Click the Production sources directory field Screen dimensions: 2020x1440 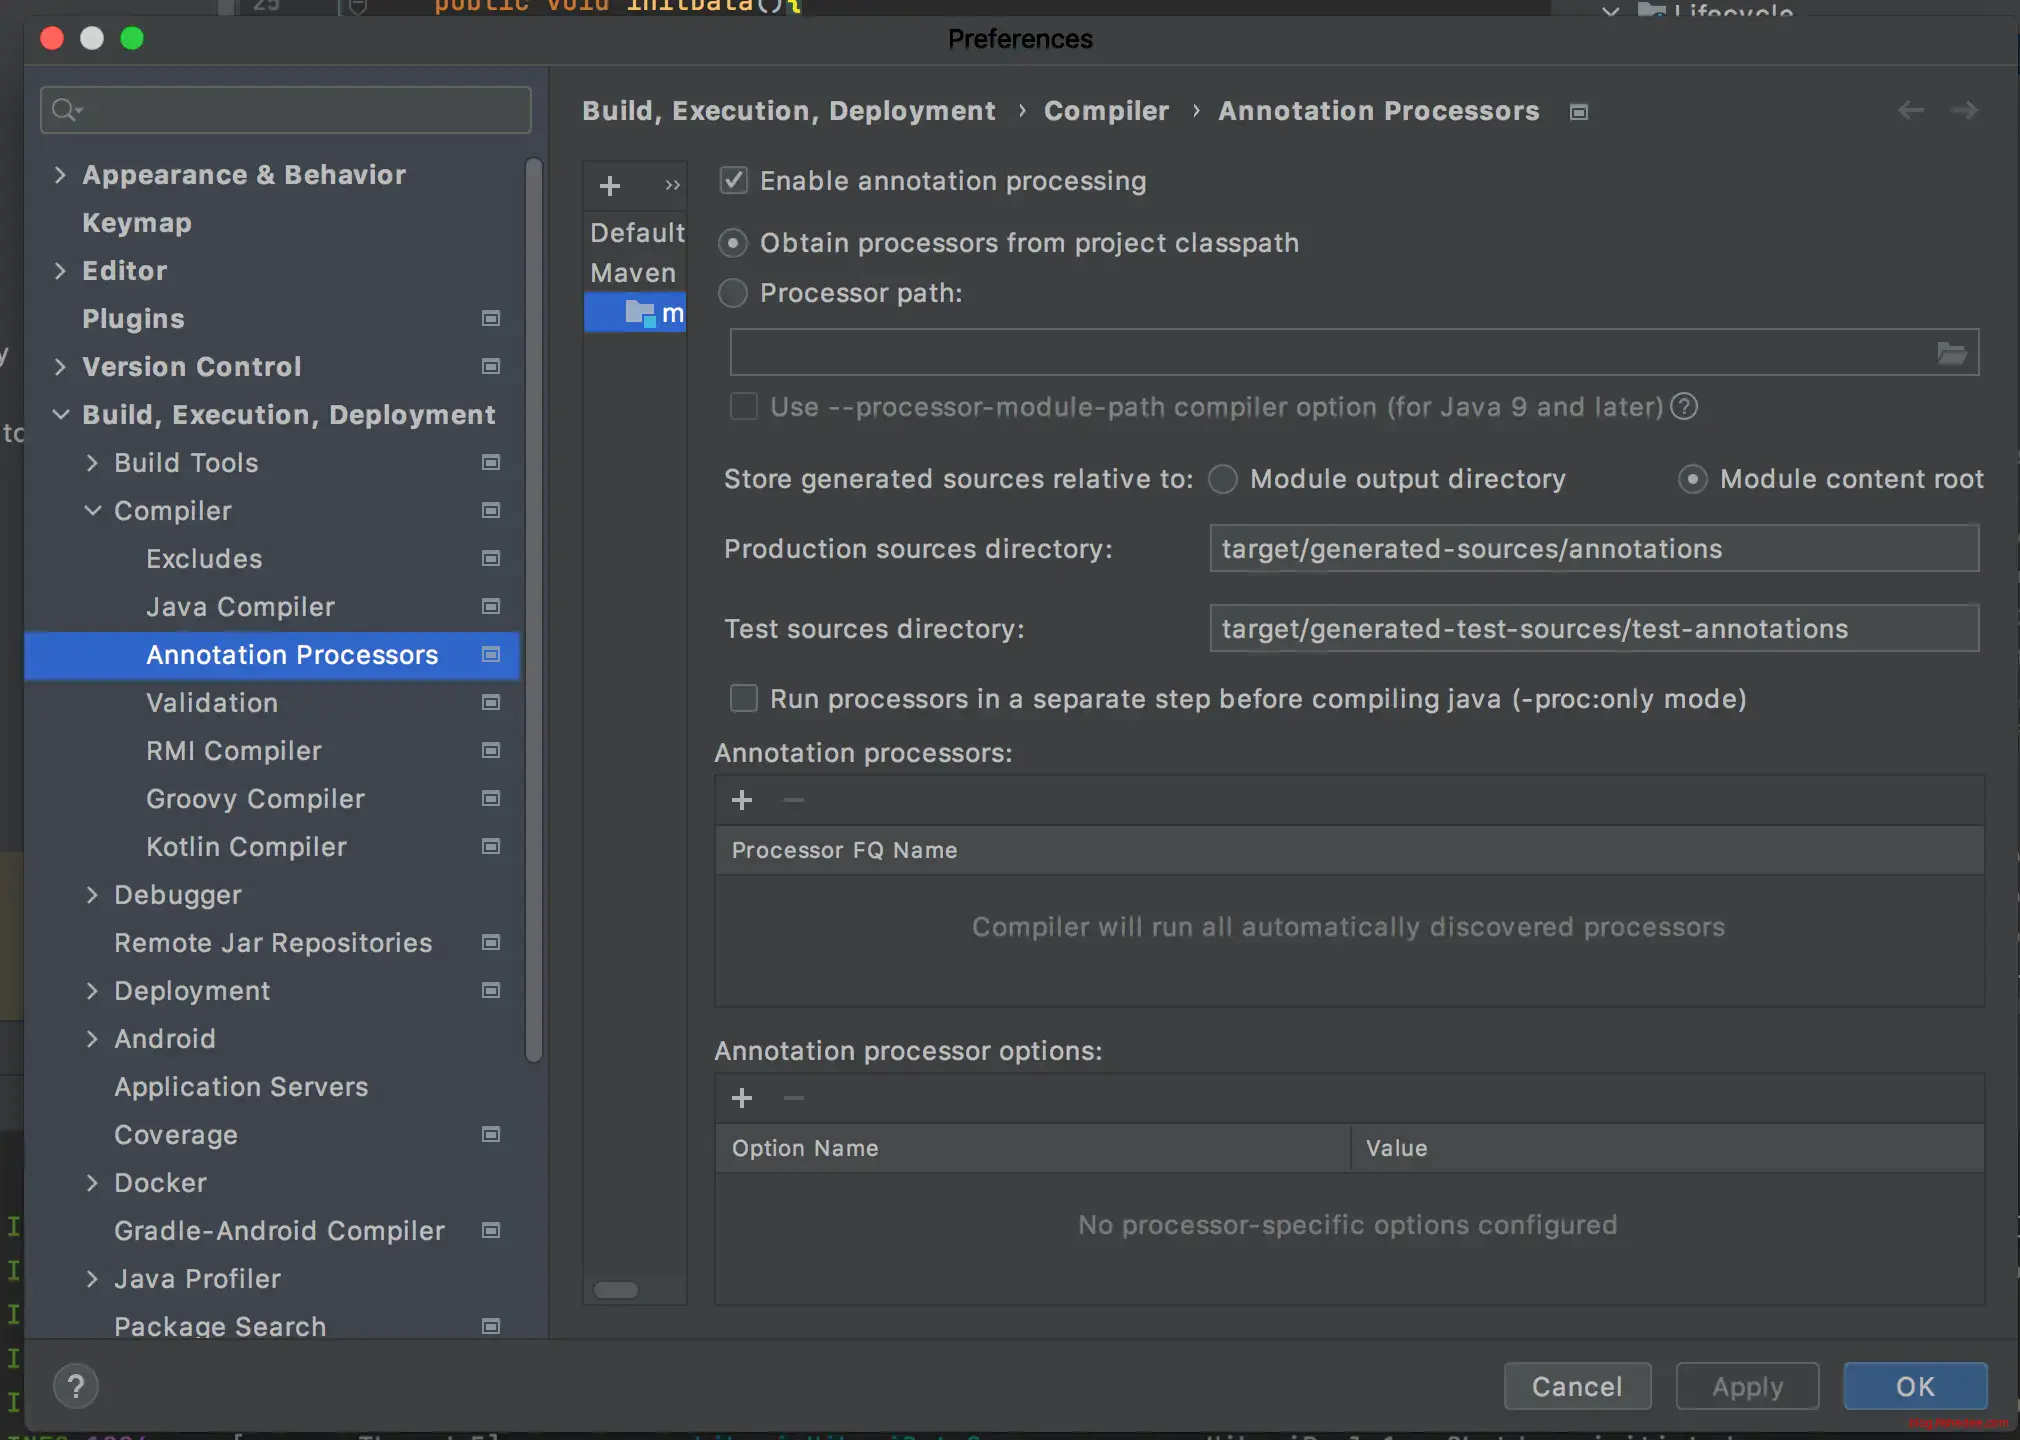tap(1593, 549)
